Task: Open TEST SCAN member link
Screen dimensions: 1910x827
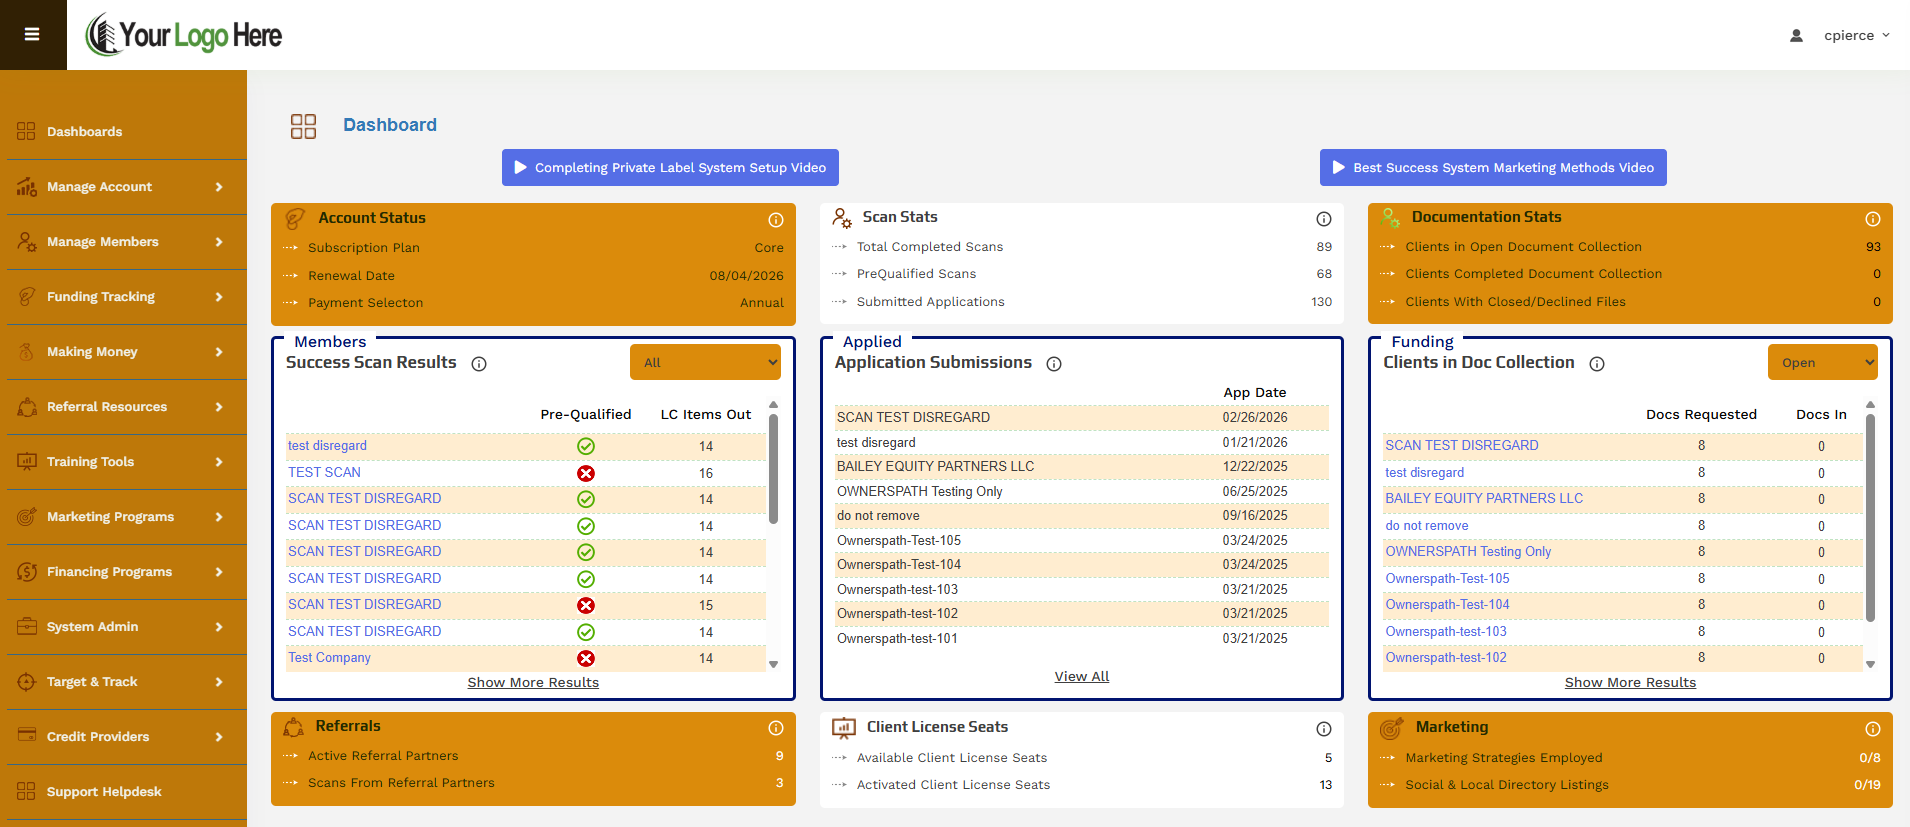Action: [x=324, y=472]
